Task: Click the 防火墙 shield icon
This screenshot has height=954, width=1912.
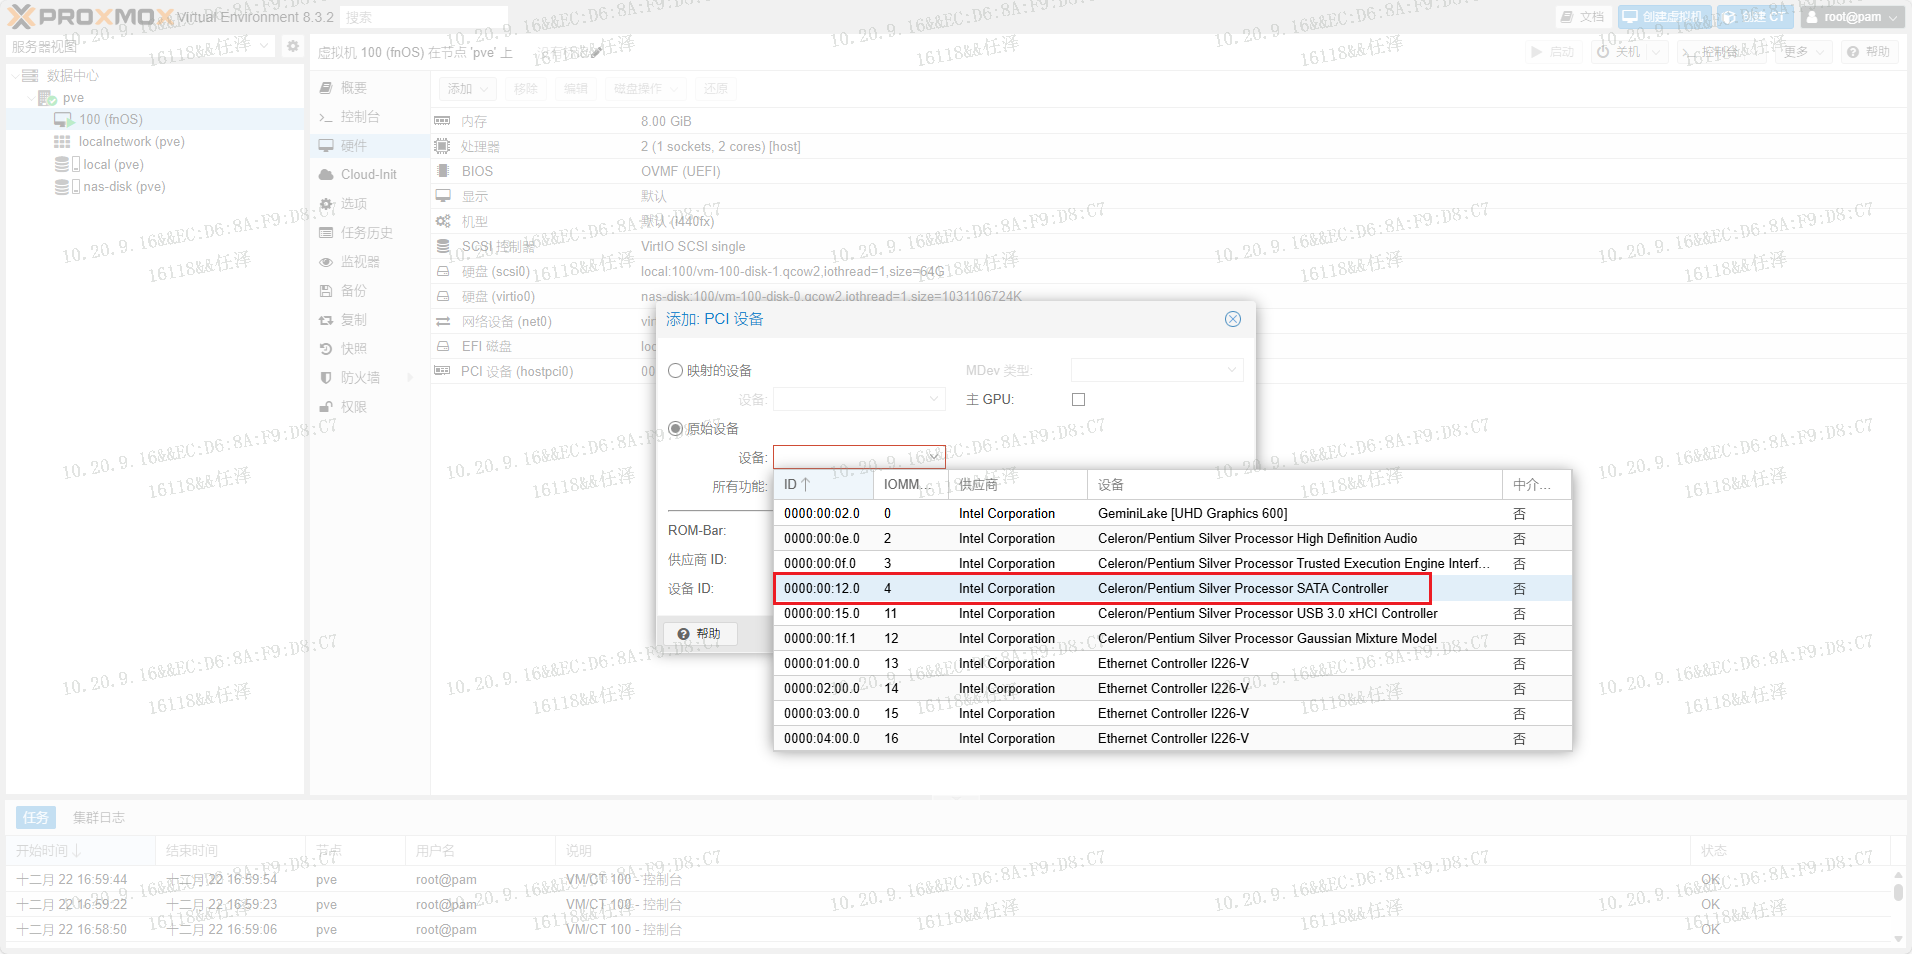Action: pyautogui.click(x=326, y=378)
